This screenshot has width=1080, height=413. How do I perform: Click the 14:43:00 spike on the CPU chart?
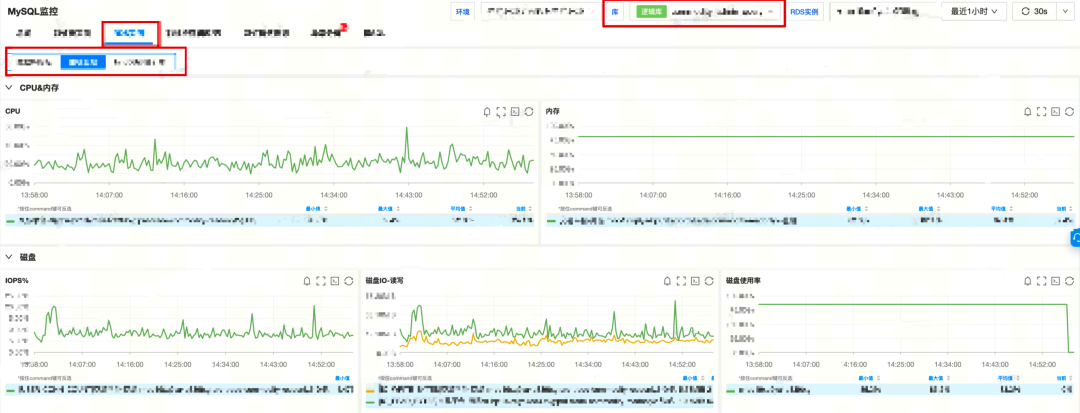click(407, 129)
